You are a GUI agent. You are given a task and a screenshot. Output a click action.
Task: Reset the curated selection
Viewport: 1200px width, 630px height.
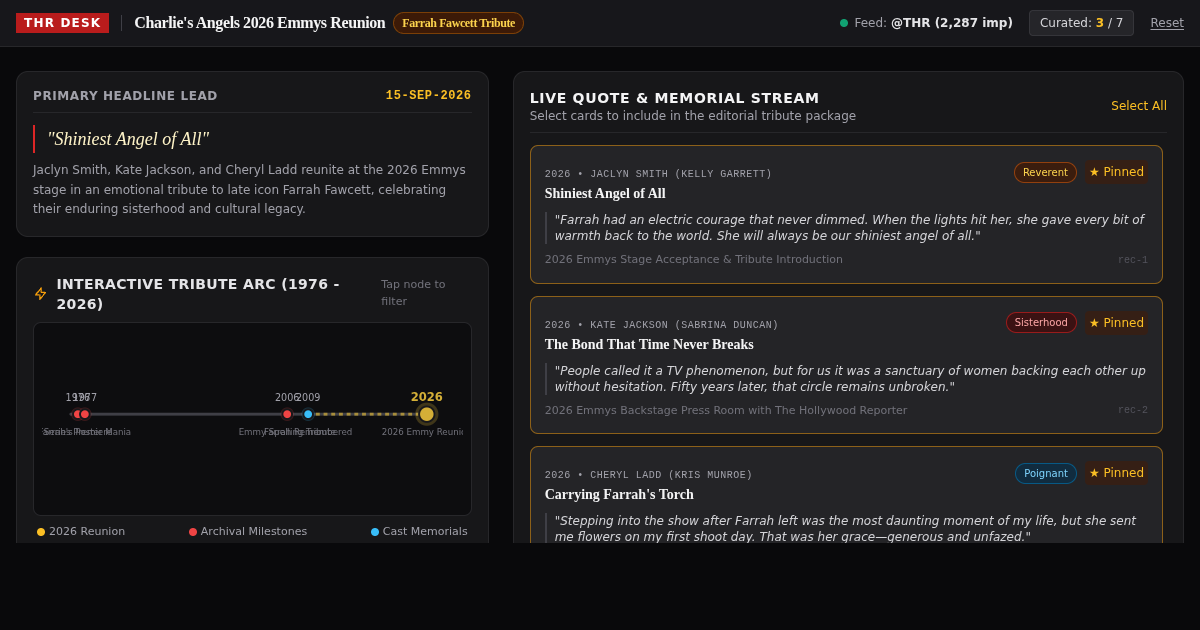point(1167,23)
